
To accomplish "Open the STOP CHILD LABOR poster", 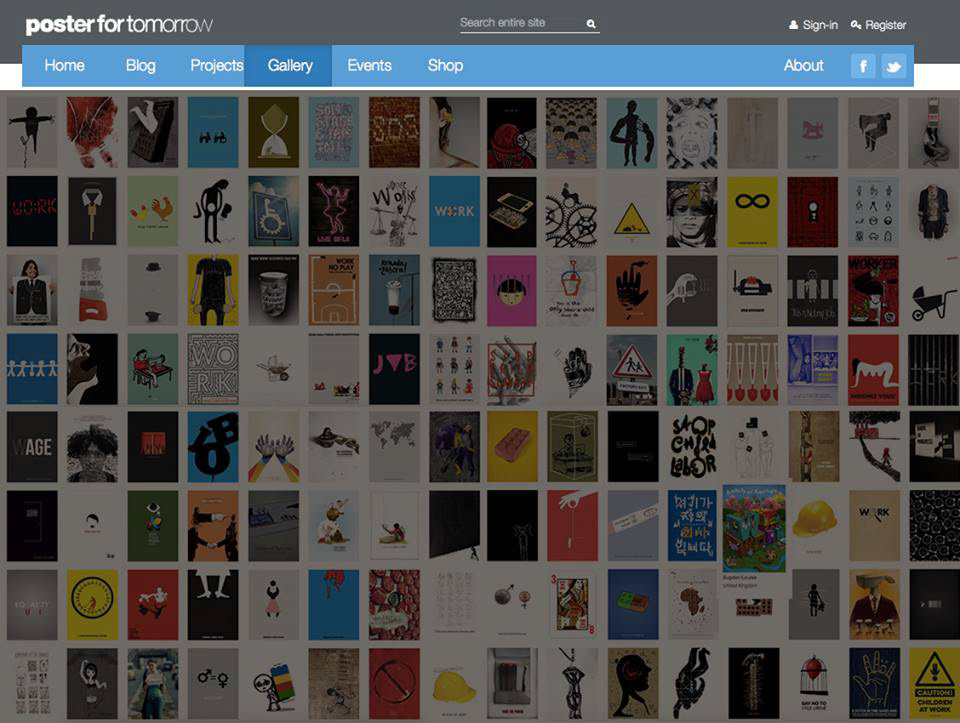I will (x=692, y=447).
